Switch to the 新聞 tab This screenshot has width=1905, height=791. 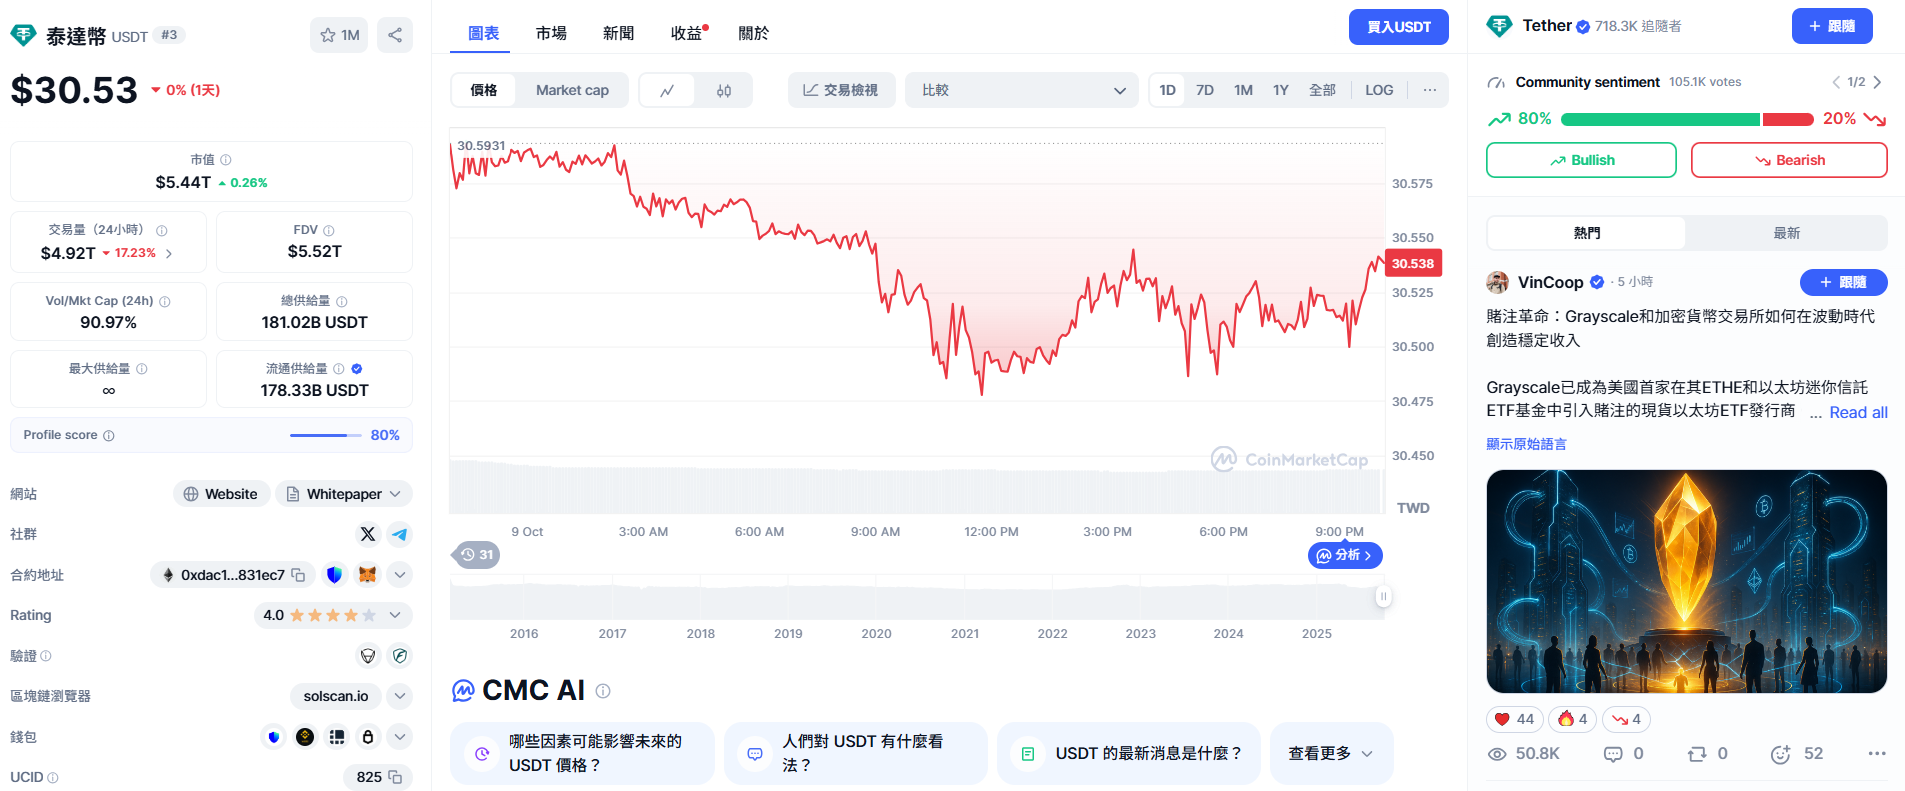tap(618, 33)
